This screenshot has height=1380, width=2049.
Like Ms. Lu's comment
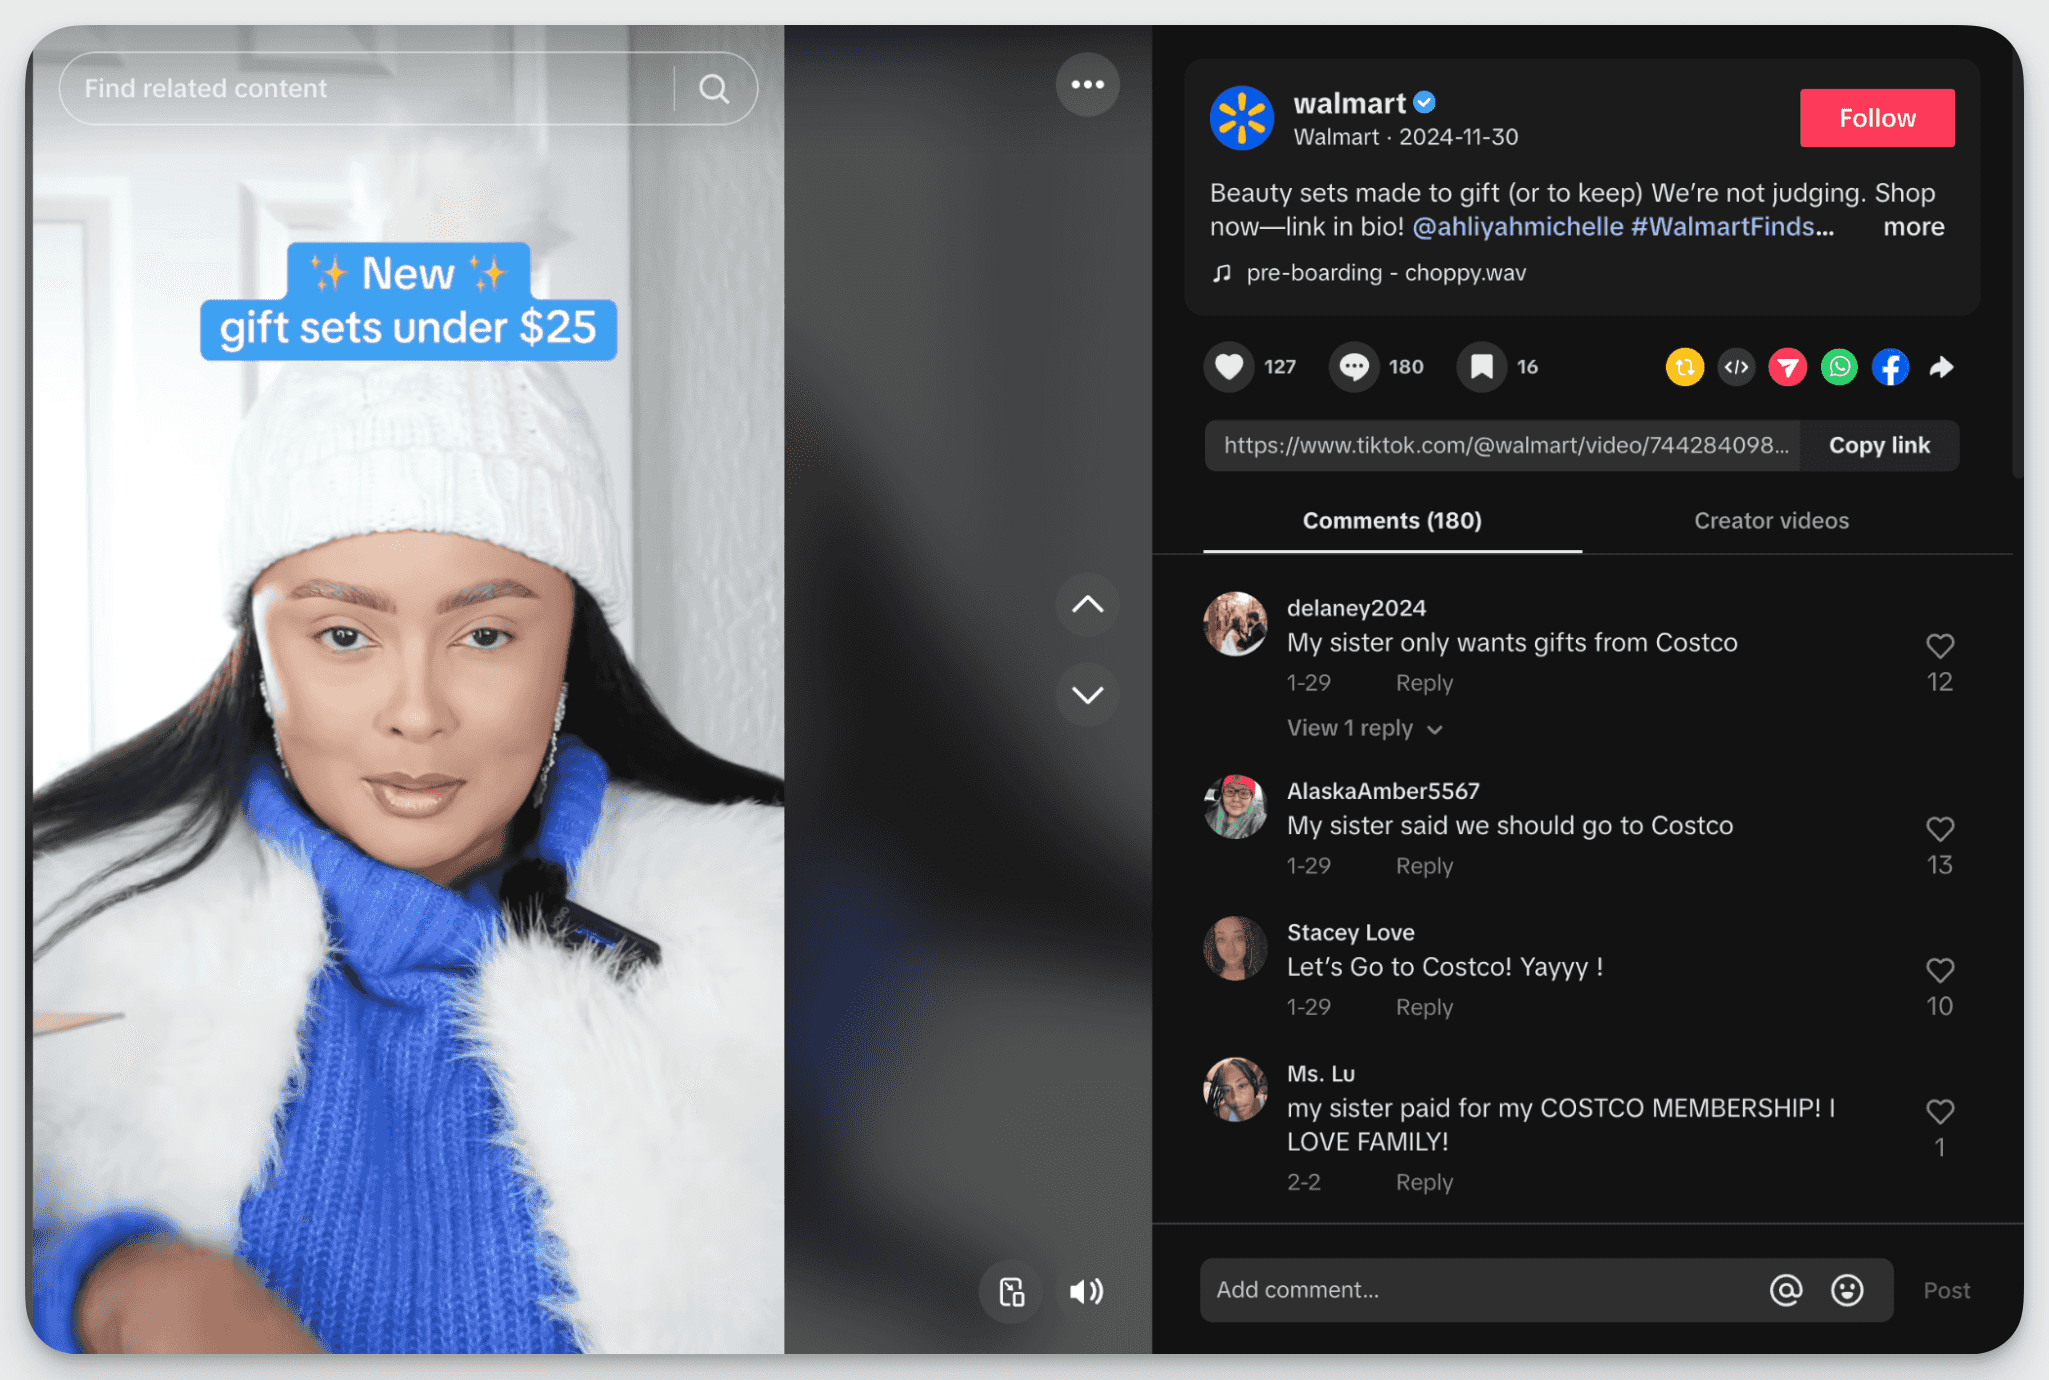coord(1940,1111)
